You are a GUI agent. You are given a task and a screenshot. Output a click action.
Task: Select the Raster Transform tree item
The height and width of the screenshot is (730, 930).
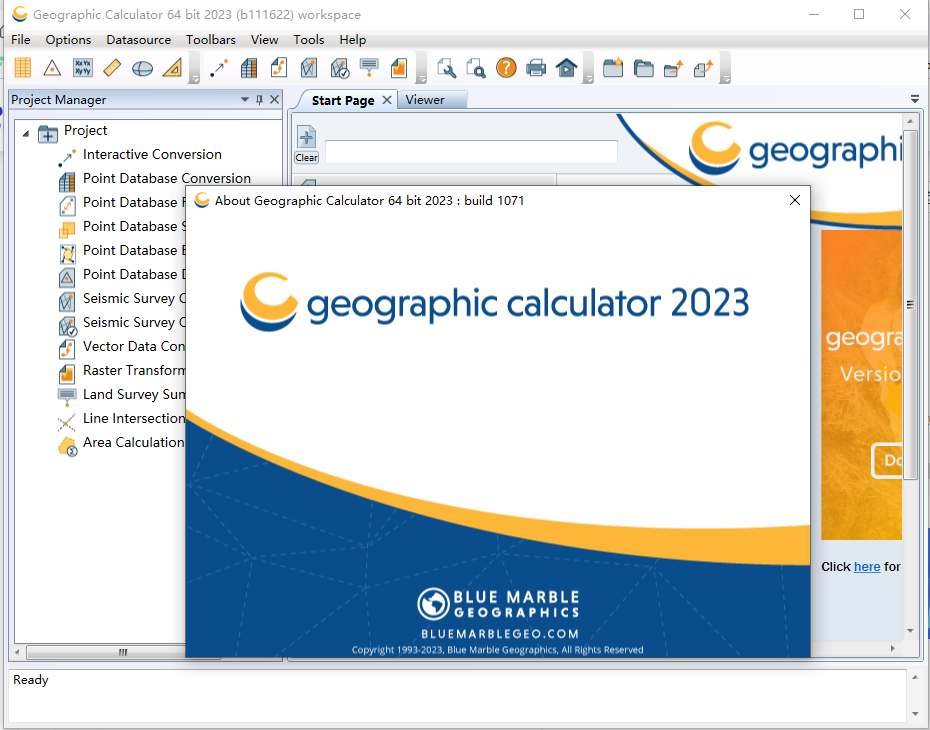tap(133, 371)
